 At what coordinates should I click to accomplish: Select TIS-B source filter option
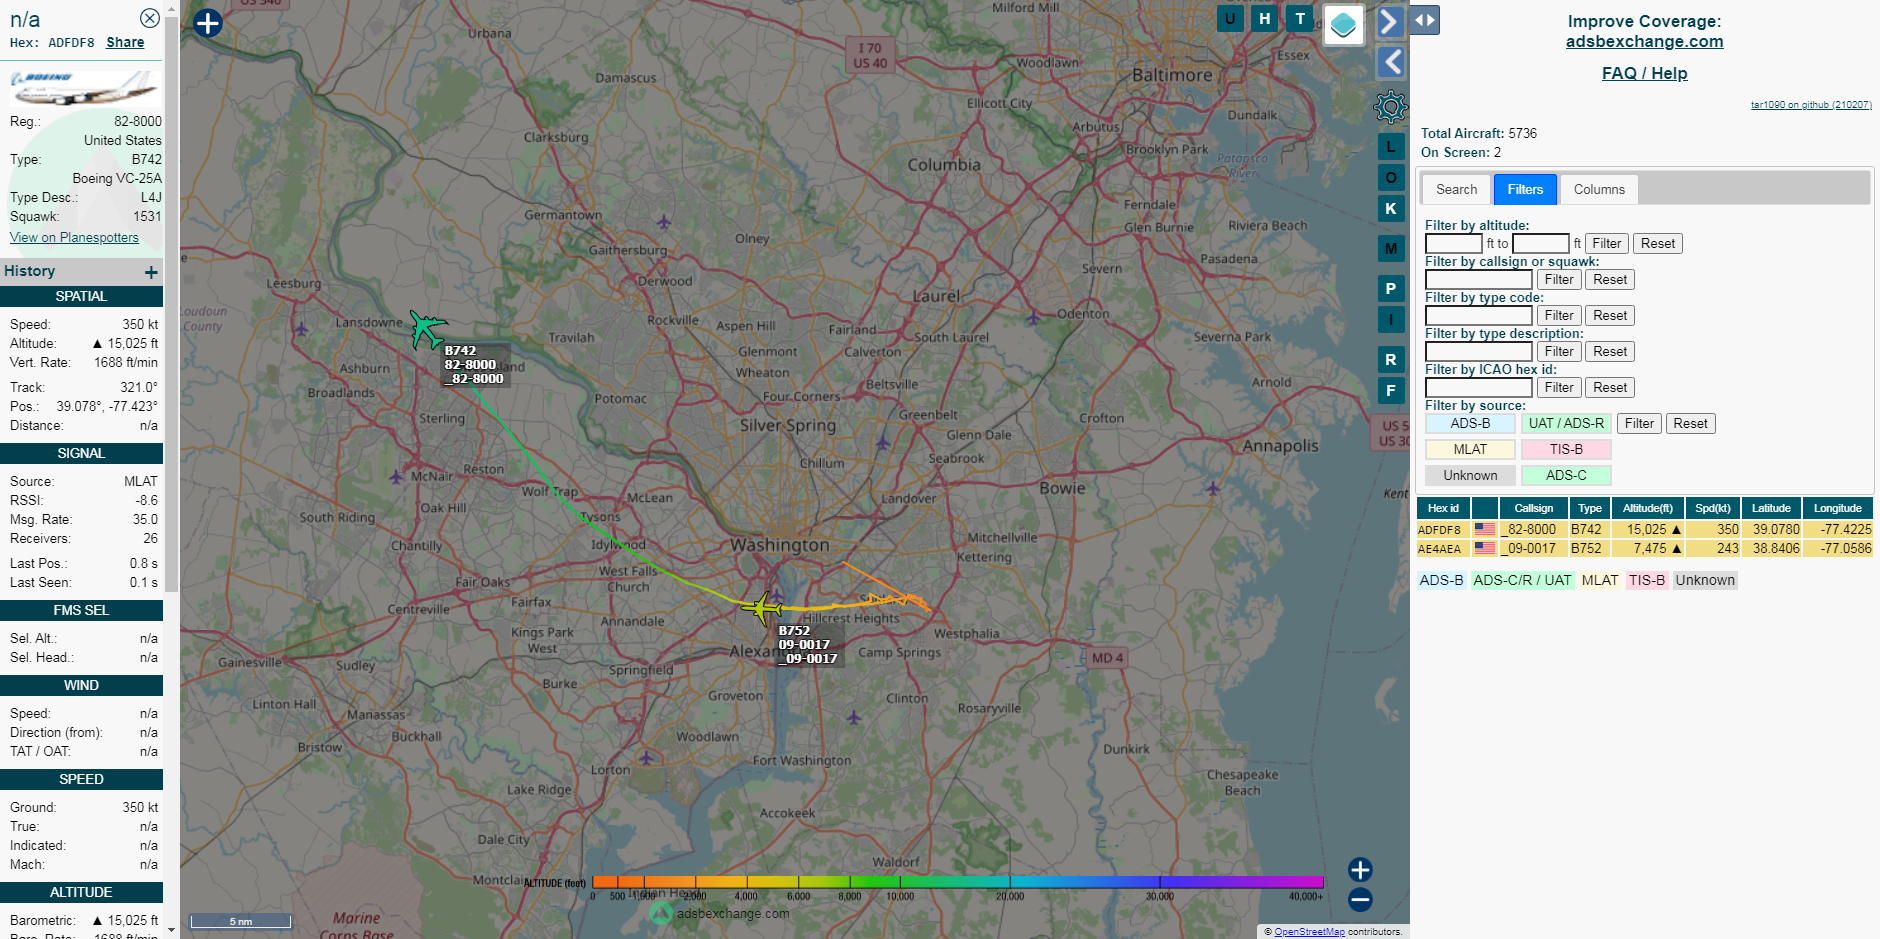[x=1566, y=450]
